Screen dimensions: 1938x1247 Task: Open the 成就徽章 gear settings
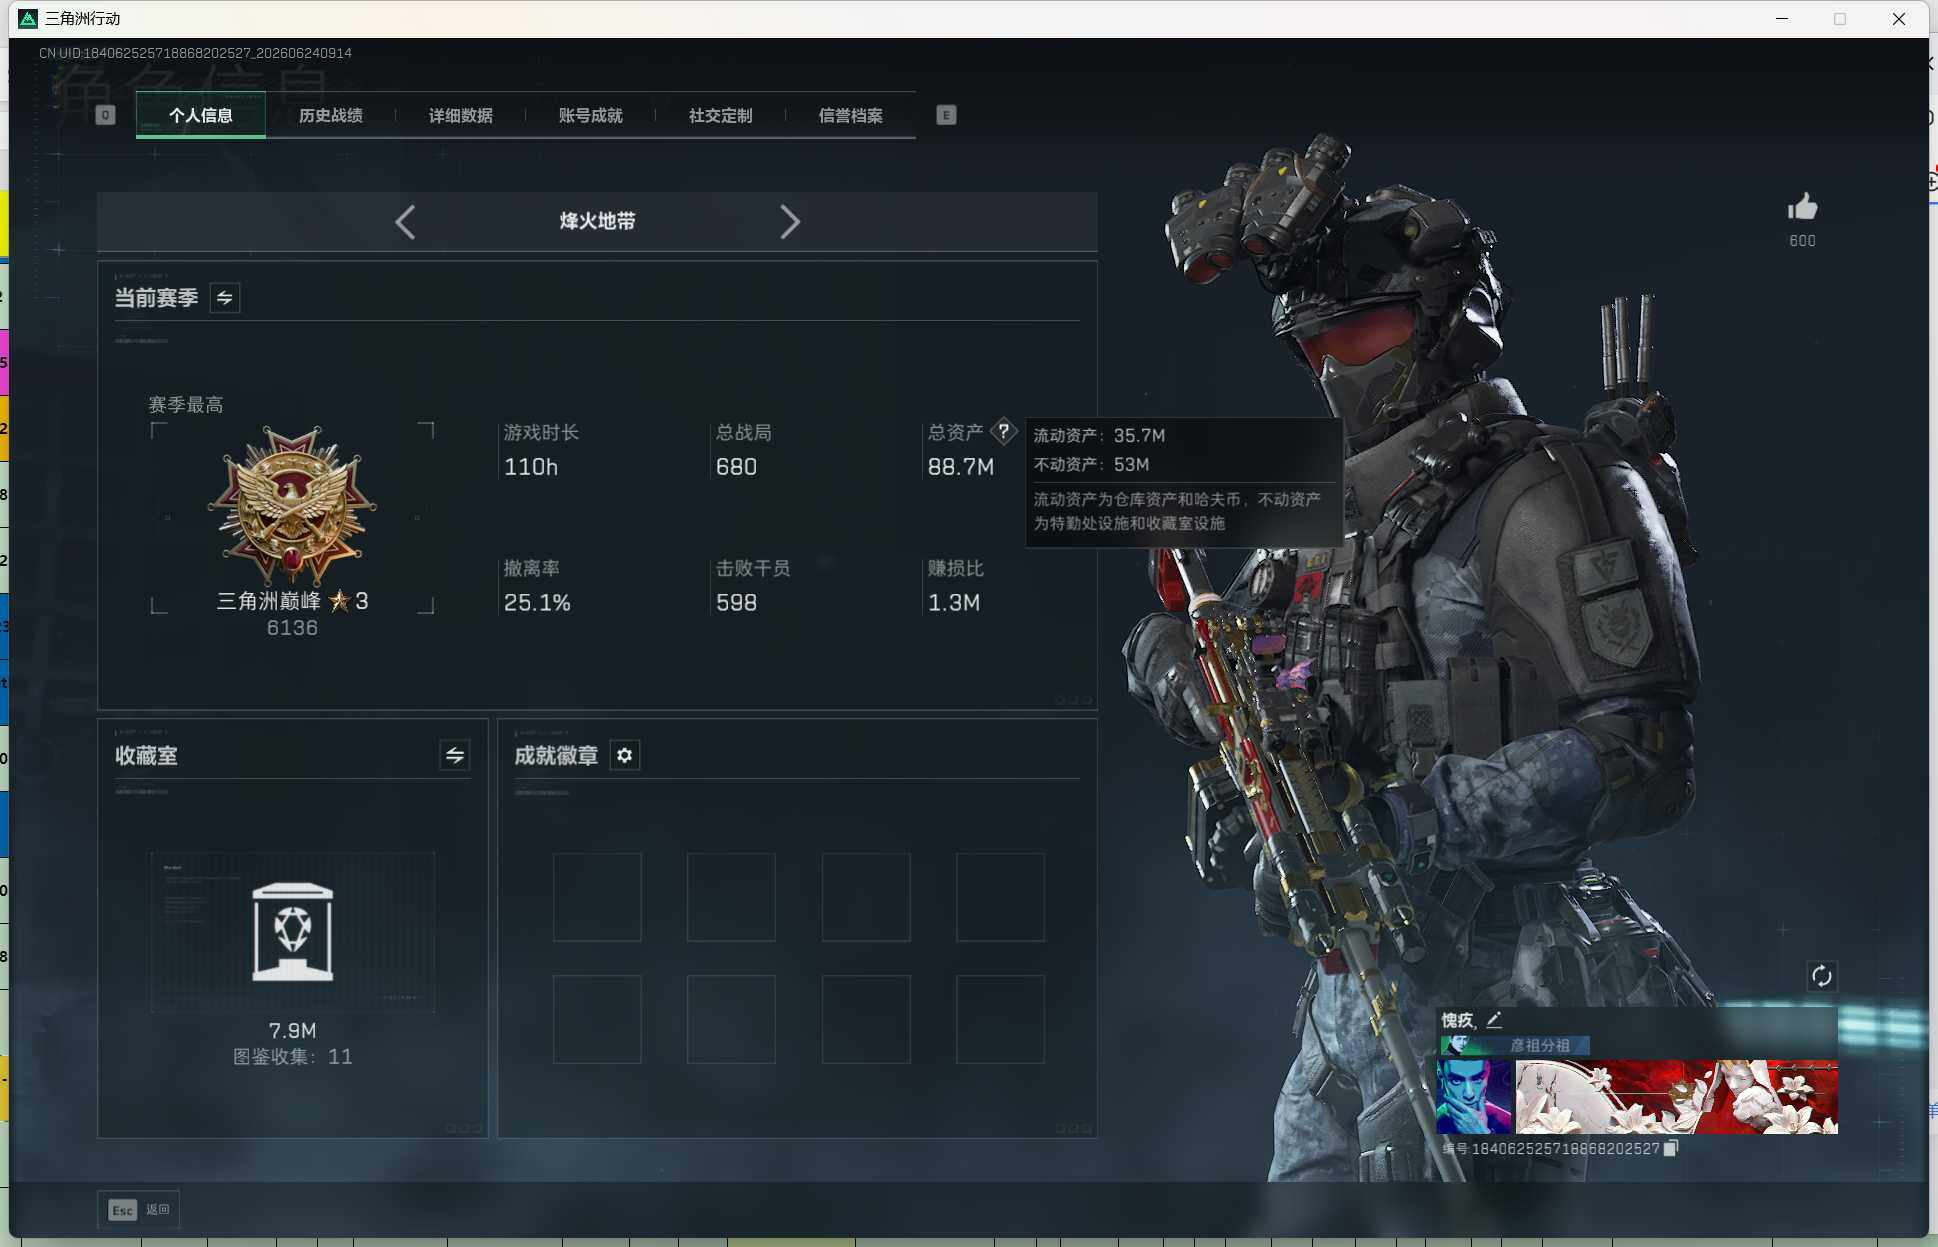pyautogui.click(x=625, y=756)
